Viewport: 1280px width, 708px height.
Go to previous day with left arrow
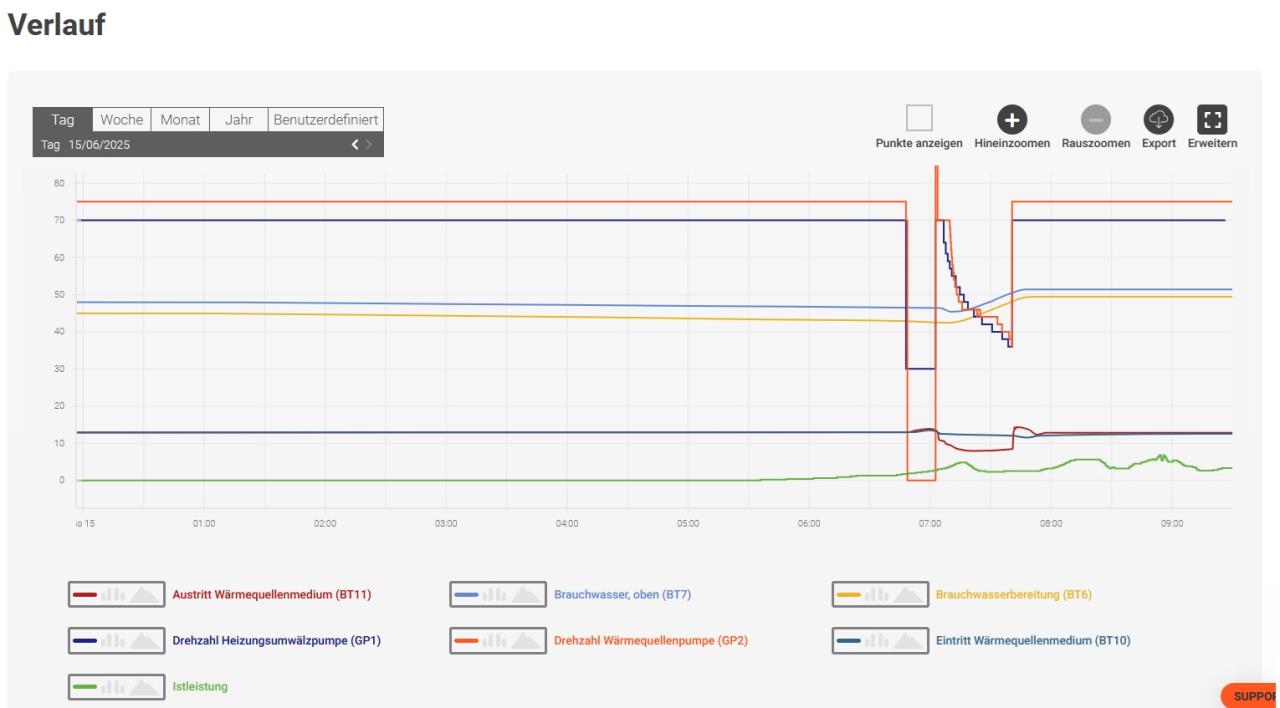354,145
